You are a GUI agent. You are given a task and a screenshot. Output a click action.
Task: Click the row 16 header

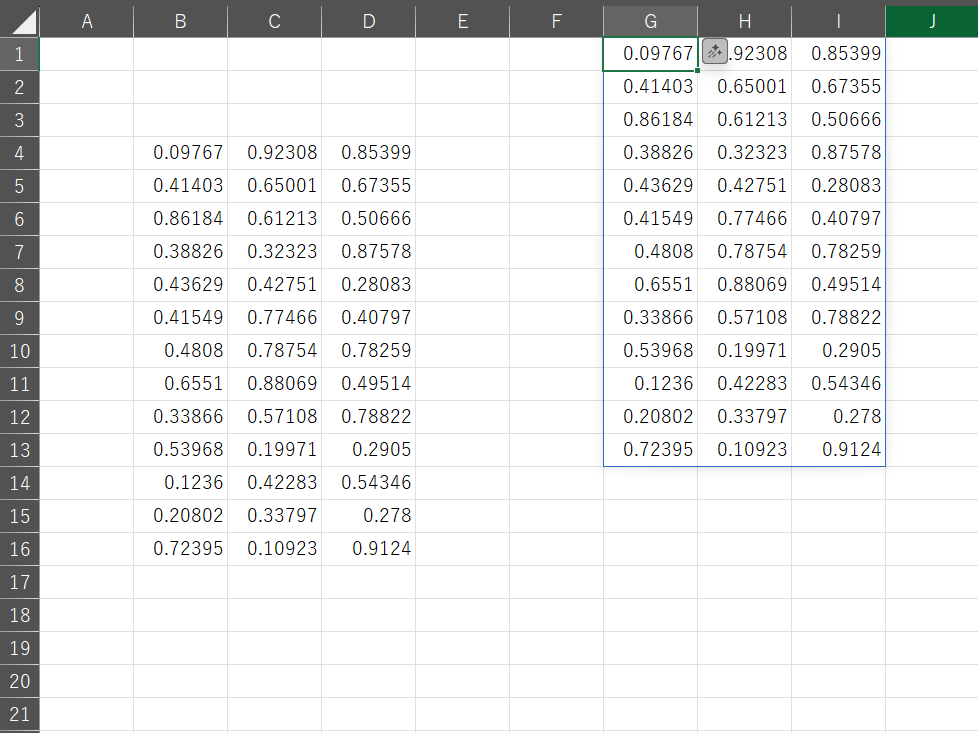coord(19,549)
